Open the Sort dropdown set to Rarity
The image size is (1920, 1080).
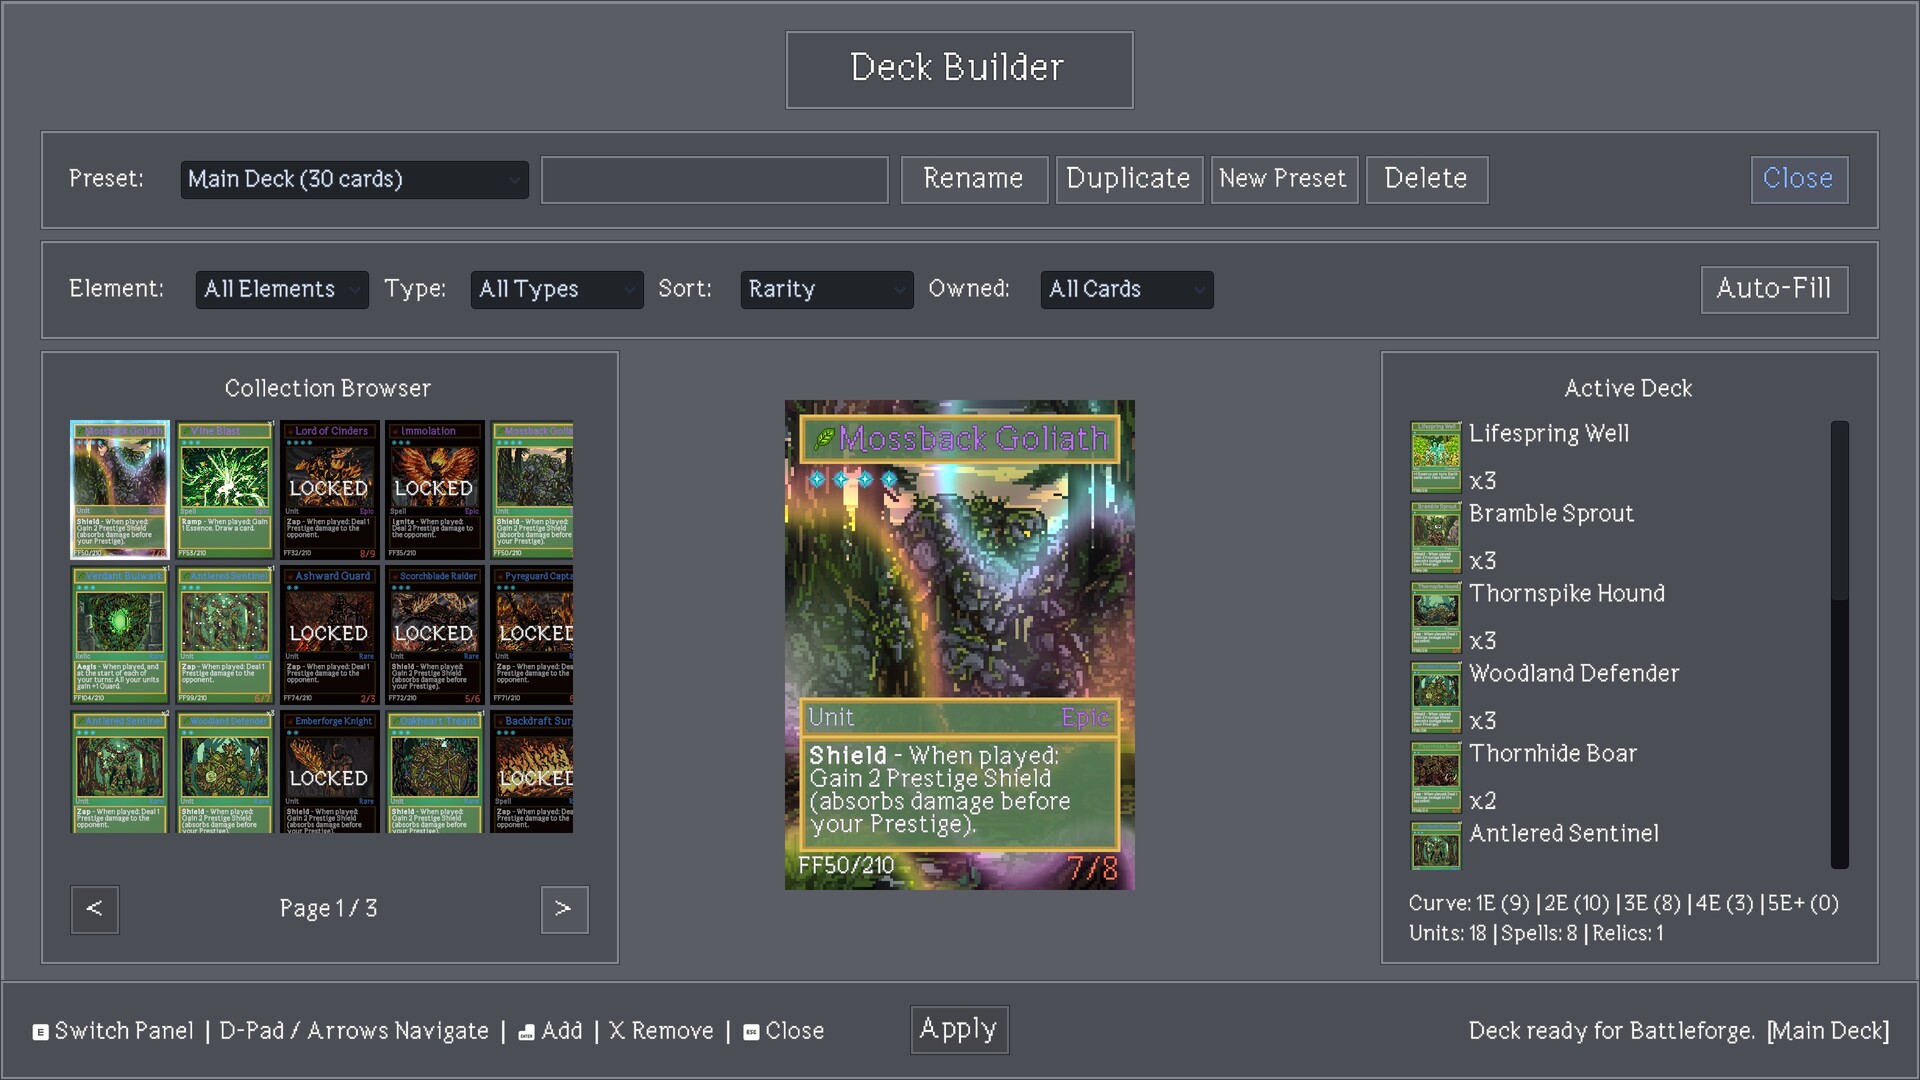(x=827, y=290)
